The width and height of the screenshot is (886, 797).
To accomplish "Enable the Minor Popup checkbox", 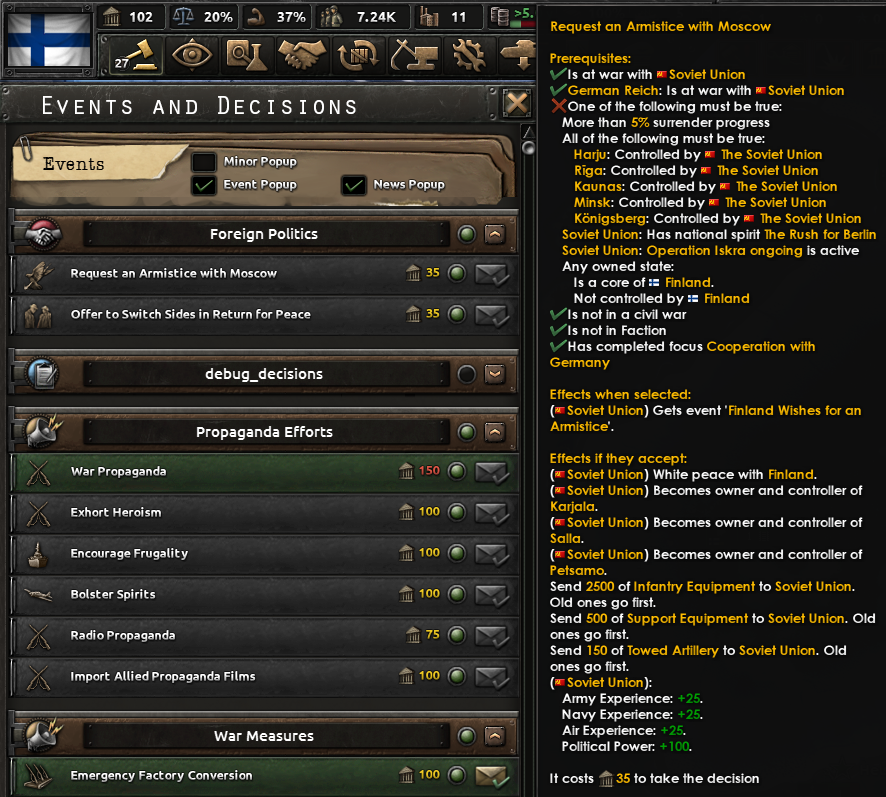I will pos(203,162).
